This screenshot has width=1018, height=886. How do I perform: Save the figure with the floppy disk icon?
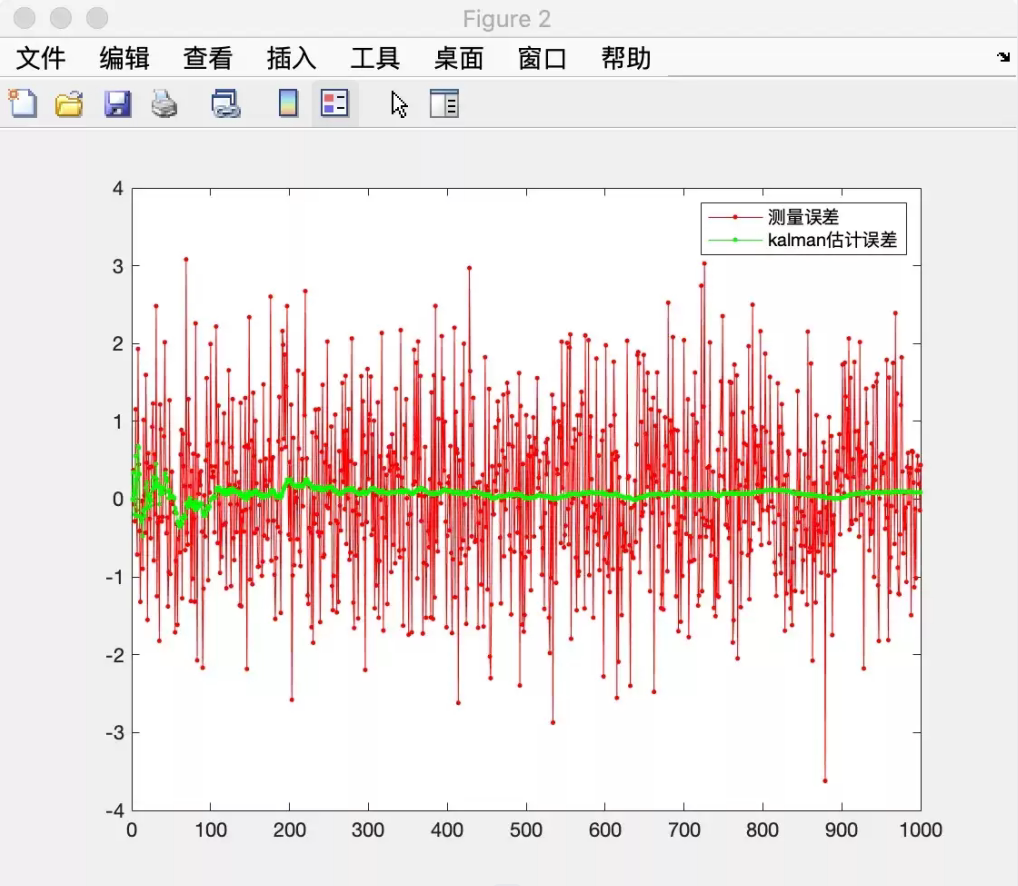pyautogui.click(x=118, y=103)
